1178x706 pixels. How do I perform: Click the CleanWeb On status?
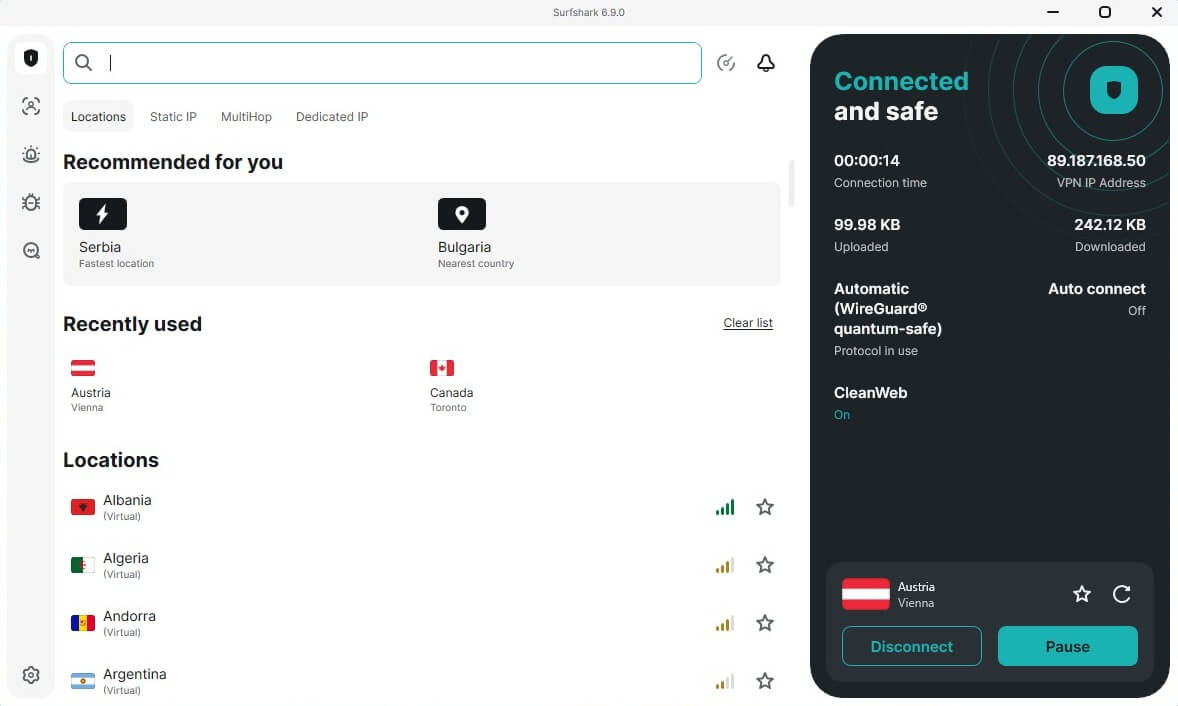coord(842,415)
